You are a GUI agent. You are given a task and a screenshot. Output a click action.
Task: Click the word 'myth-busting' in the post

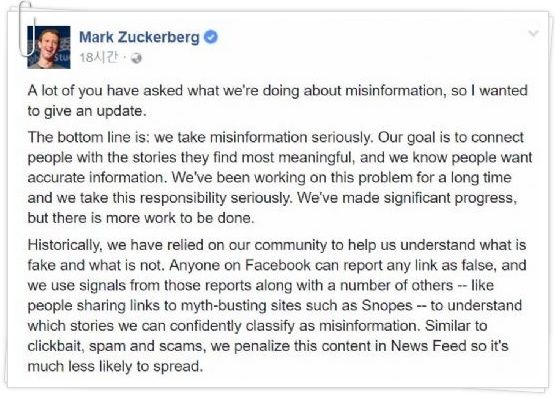(x=224, y=306)
